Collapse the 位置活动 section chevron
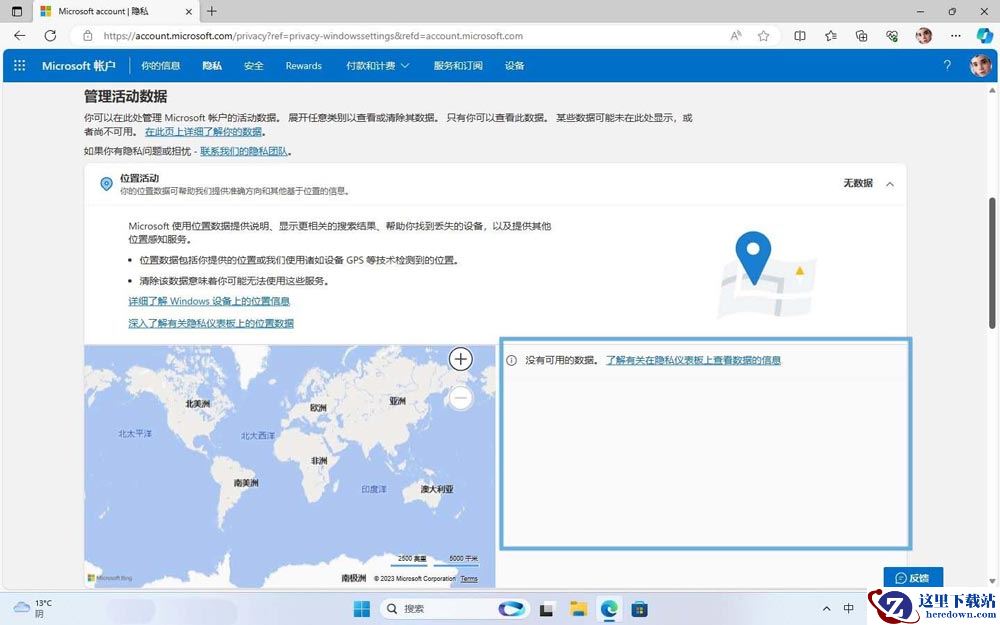1000x625 pixels. 890,184
